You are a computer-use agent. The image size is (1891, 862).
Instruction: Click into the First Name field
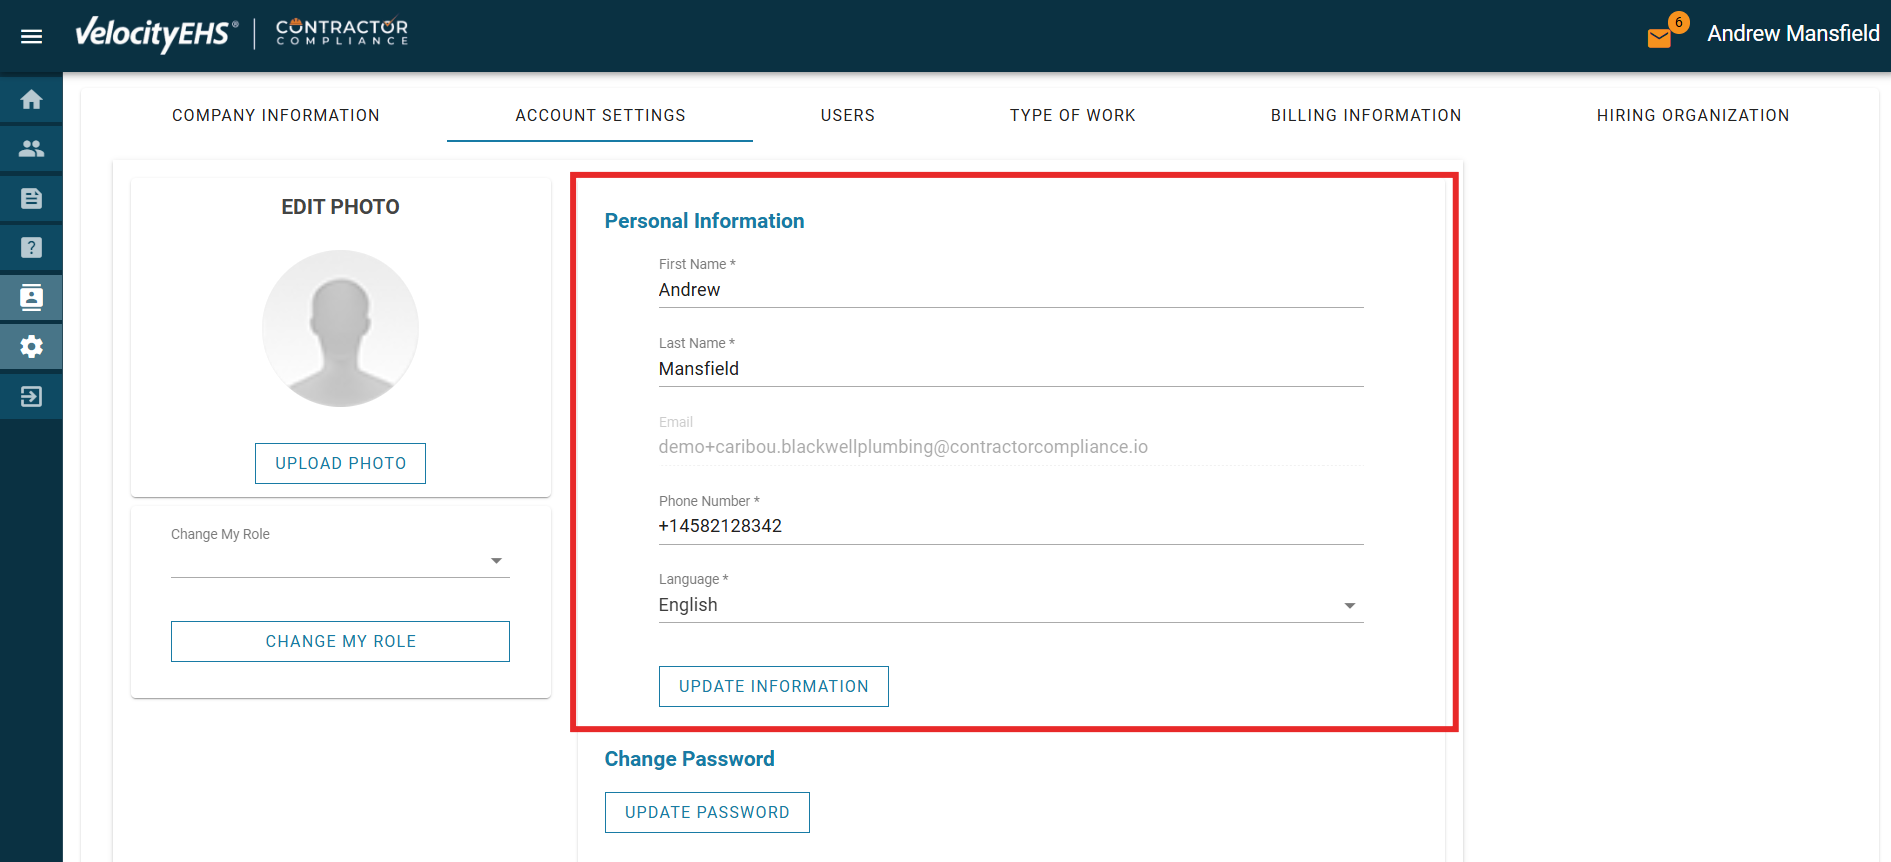click(1010, 290)
